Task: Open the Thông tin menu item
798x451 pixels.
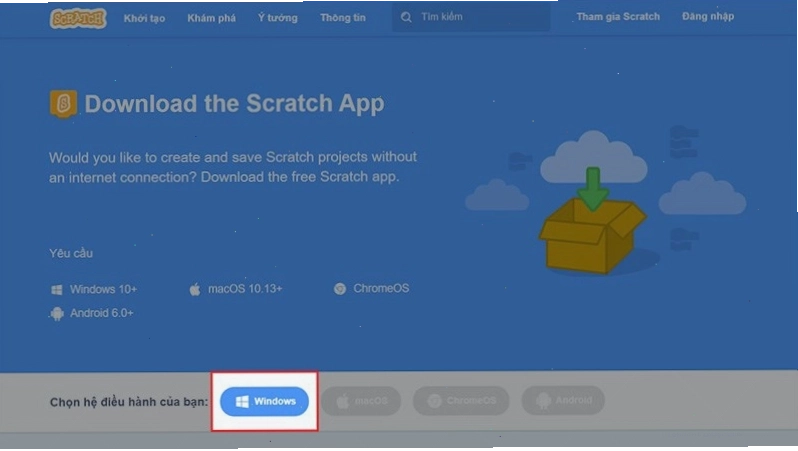Action: 343,17
